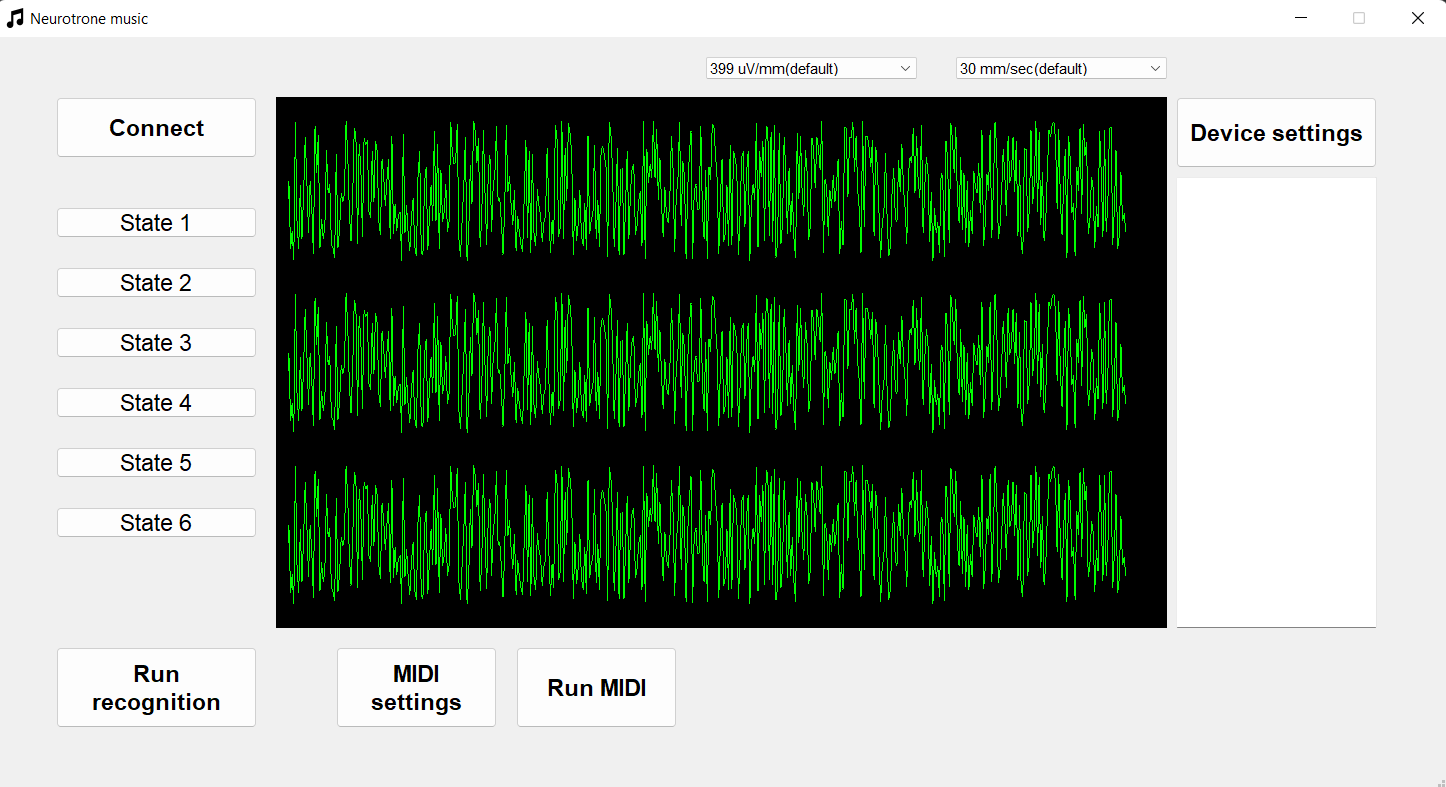Select State 1
The width and height of the screenshot is (1446, 787).
[156, 222]
